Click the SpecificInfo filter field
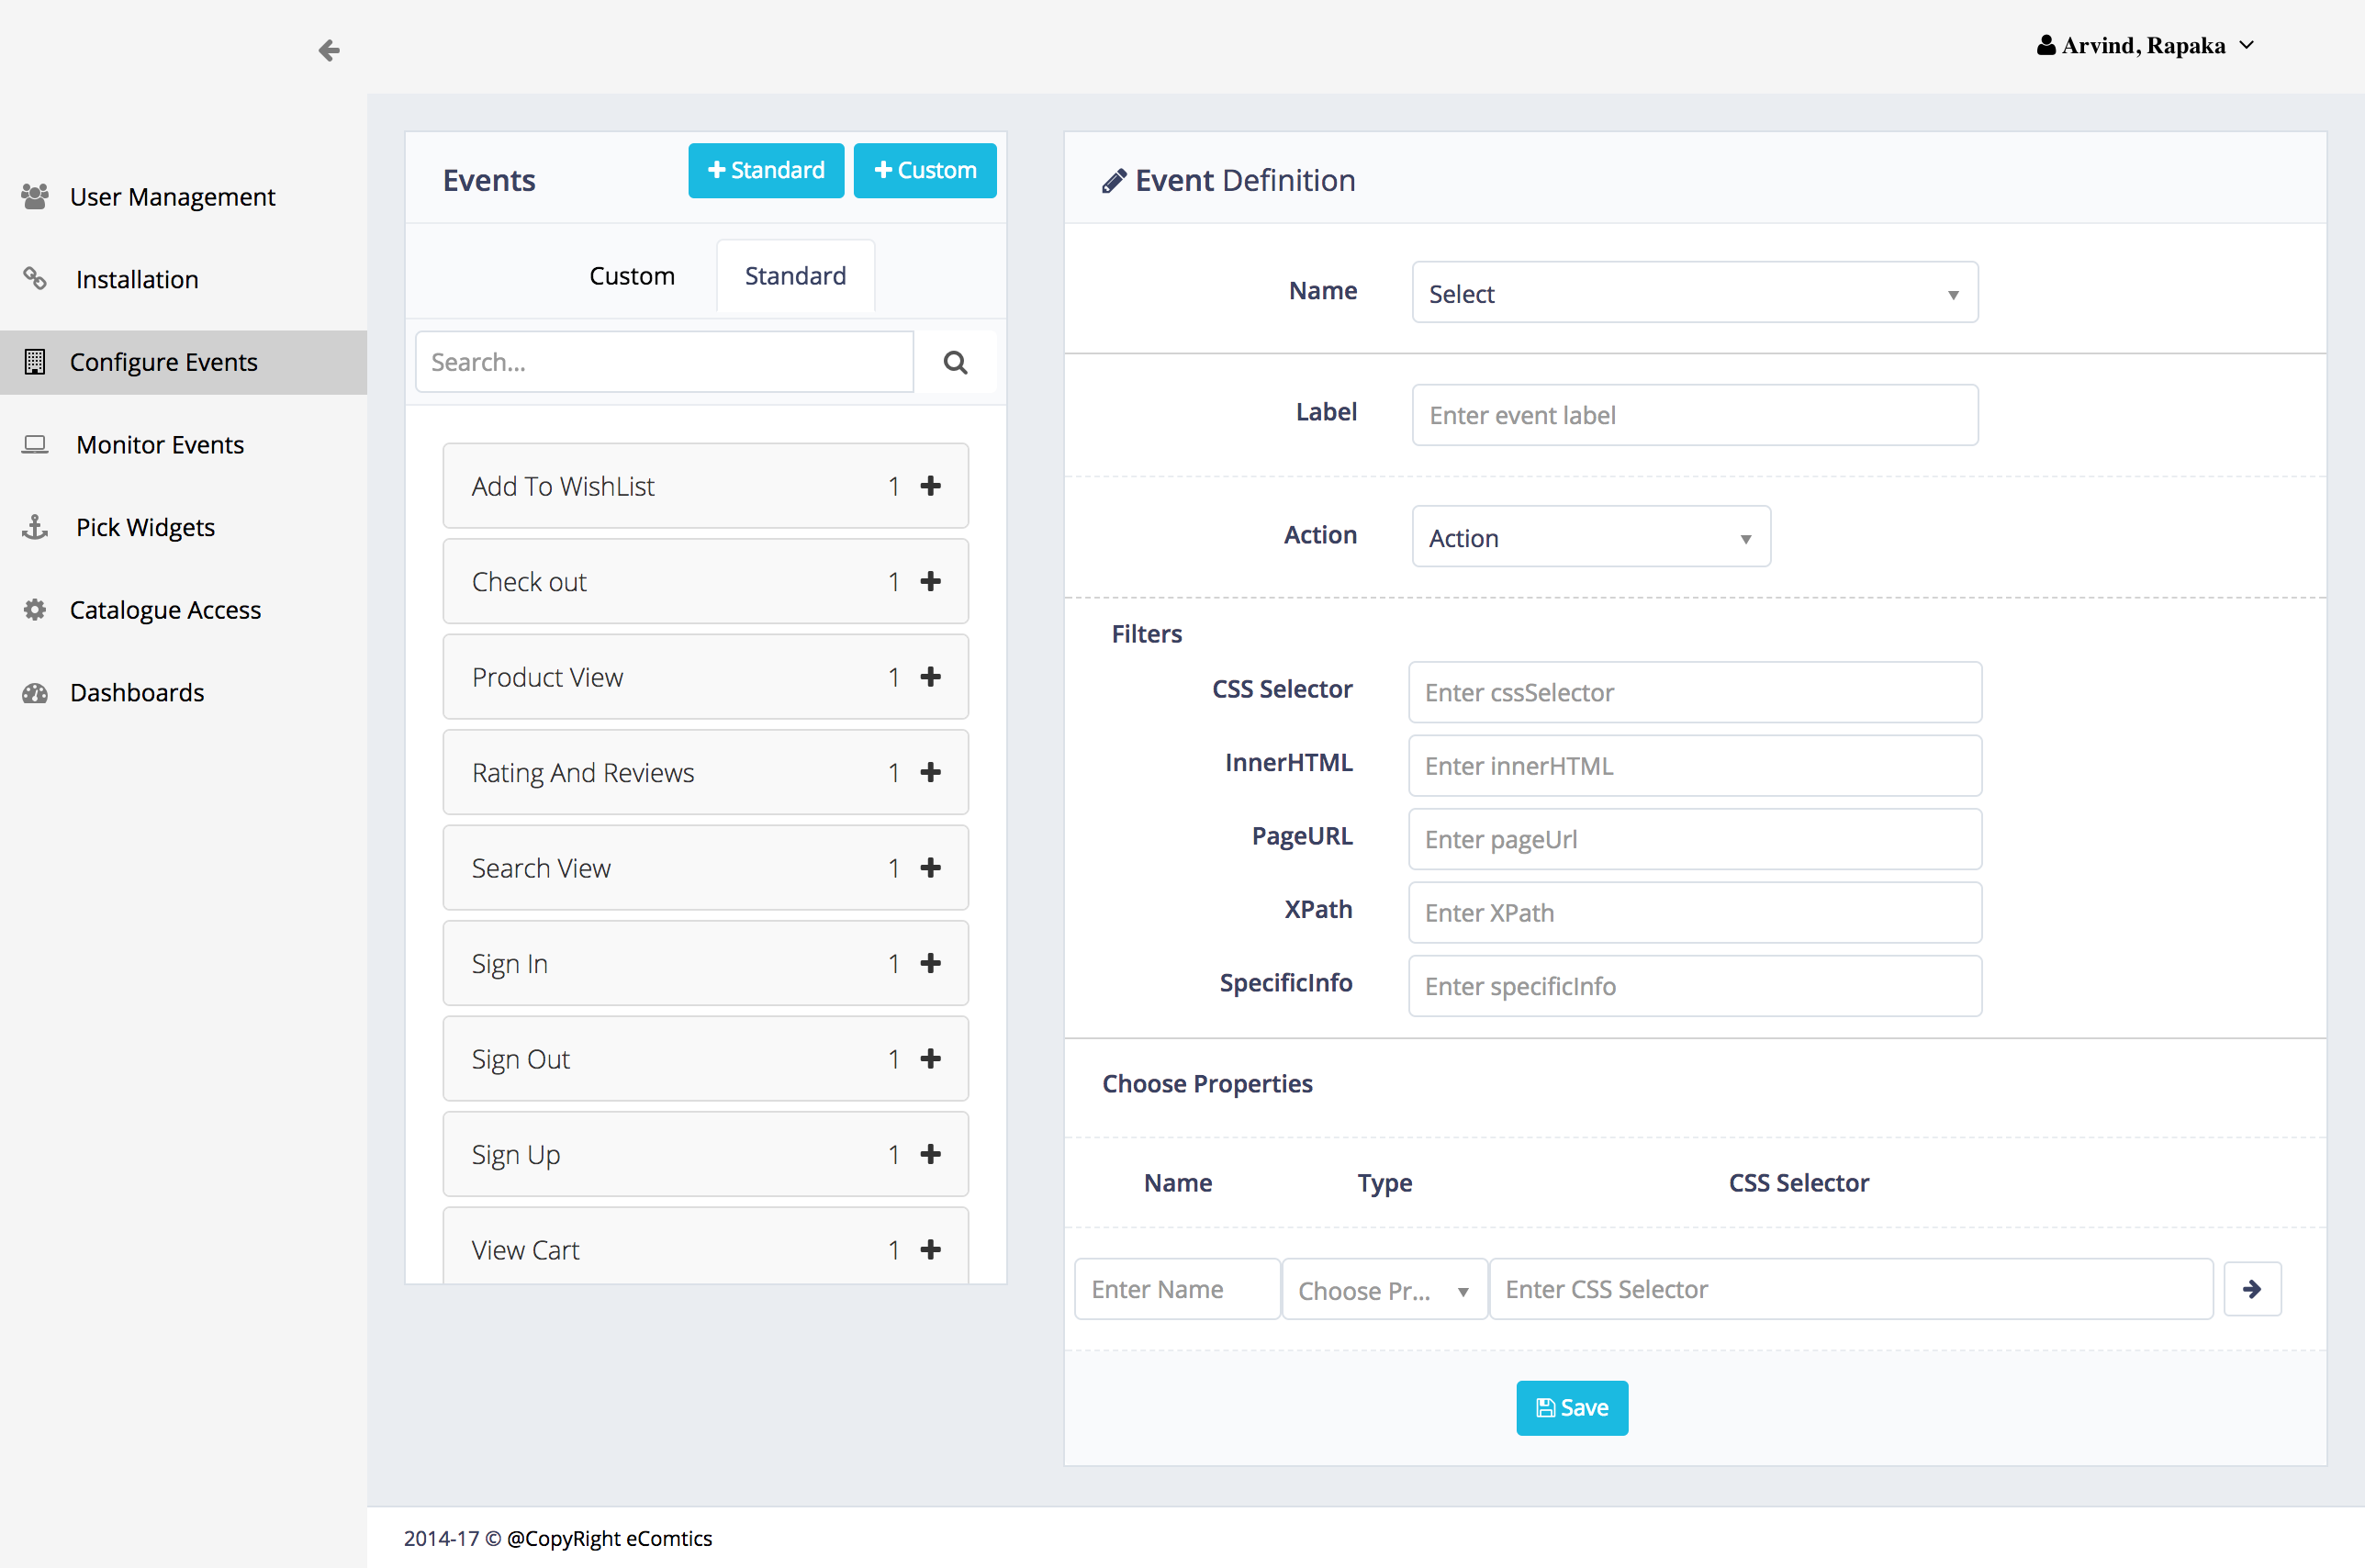This screenshot has height=1568, width=2365. coord(1695,986)
